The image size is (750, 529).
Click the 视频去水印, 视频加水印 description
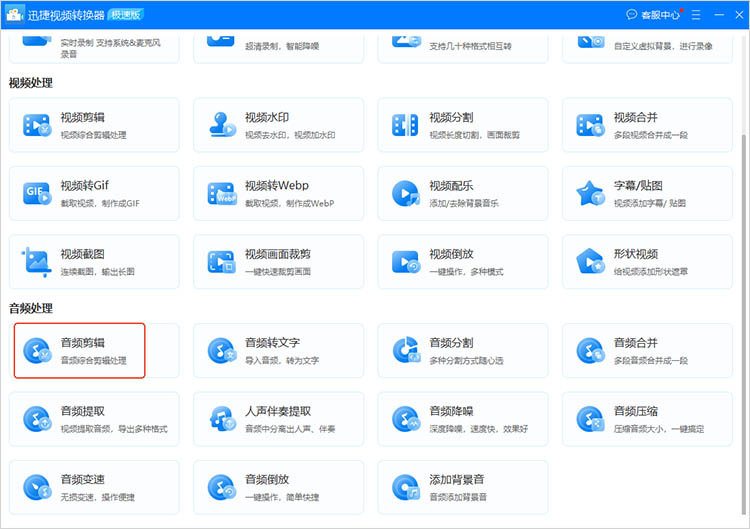[290, 135]
